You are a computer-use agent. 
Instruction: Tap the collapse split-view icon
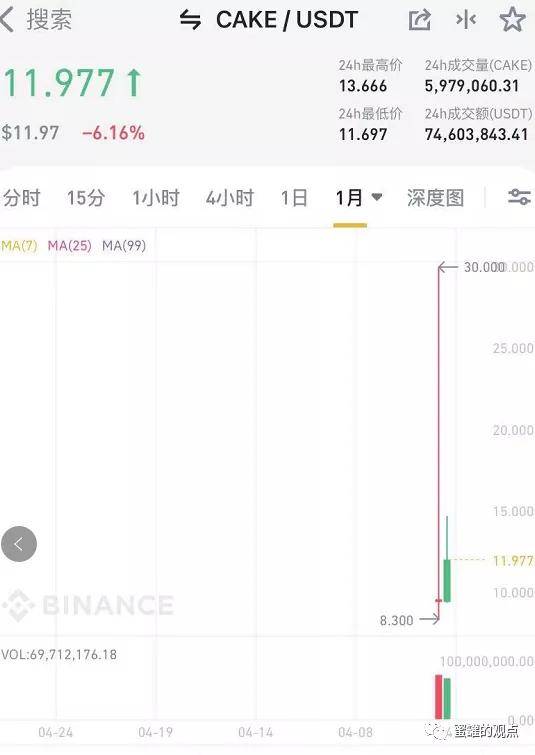tap(466, 20)
